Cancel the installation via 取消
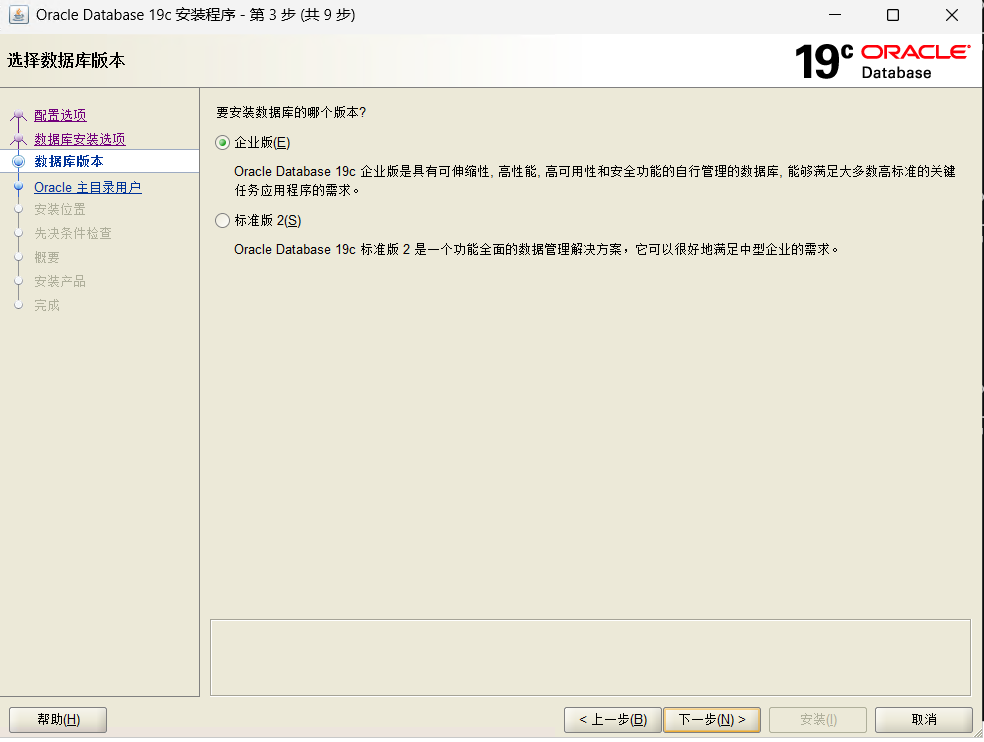Screen dimensions: 984x742 pos(923,719)
